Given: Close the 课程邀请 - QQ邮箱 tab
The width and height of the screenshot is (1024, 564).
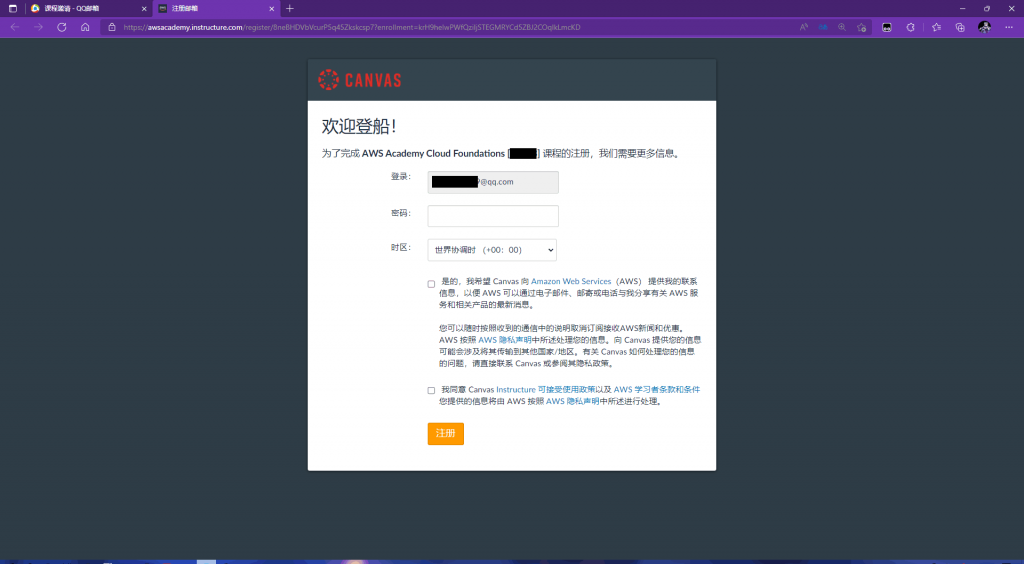Looking at the screenshot, I should pos(144,9).
